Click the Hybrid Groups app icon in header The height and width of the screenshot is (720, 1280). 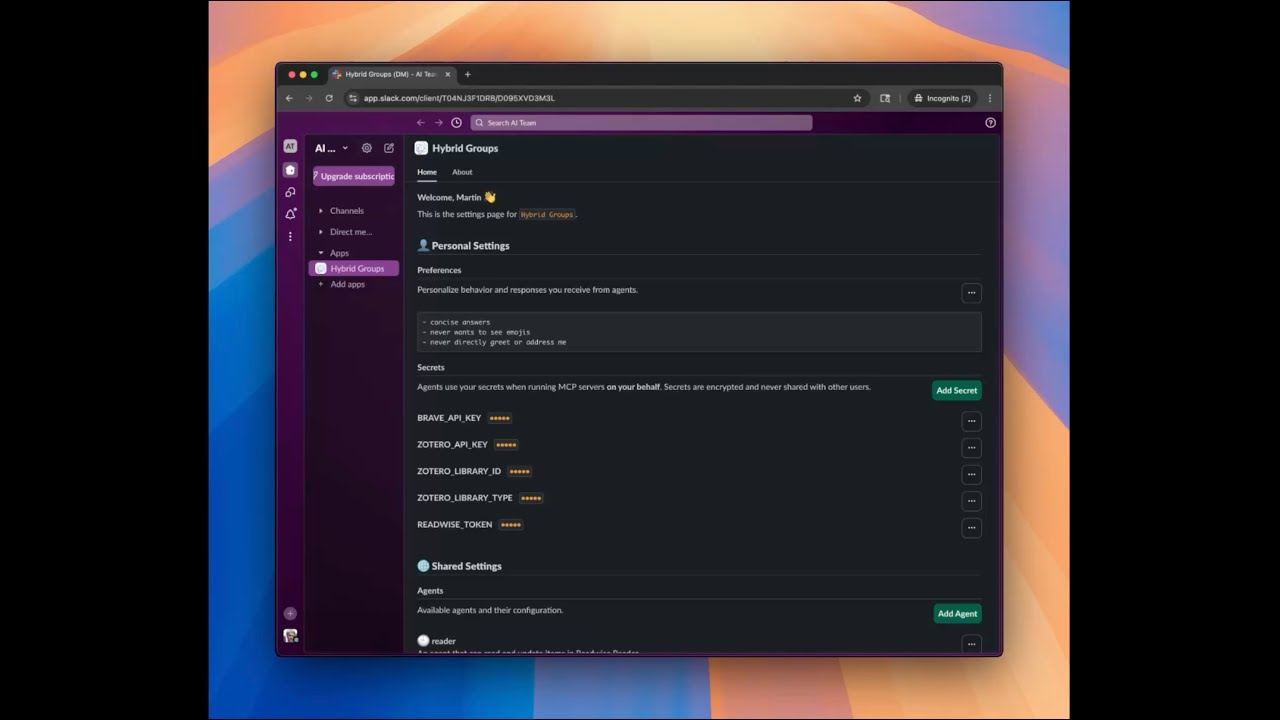[x=421, y=148]
